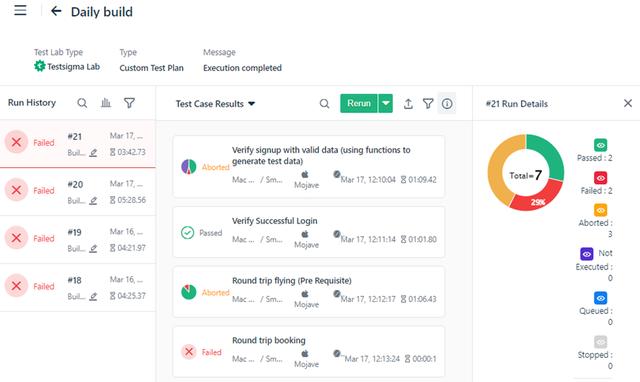Screen dimensions: 640x382
Task: Edit the build name of run #20
Action: (x=93, y=200)
